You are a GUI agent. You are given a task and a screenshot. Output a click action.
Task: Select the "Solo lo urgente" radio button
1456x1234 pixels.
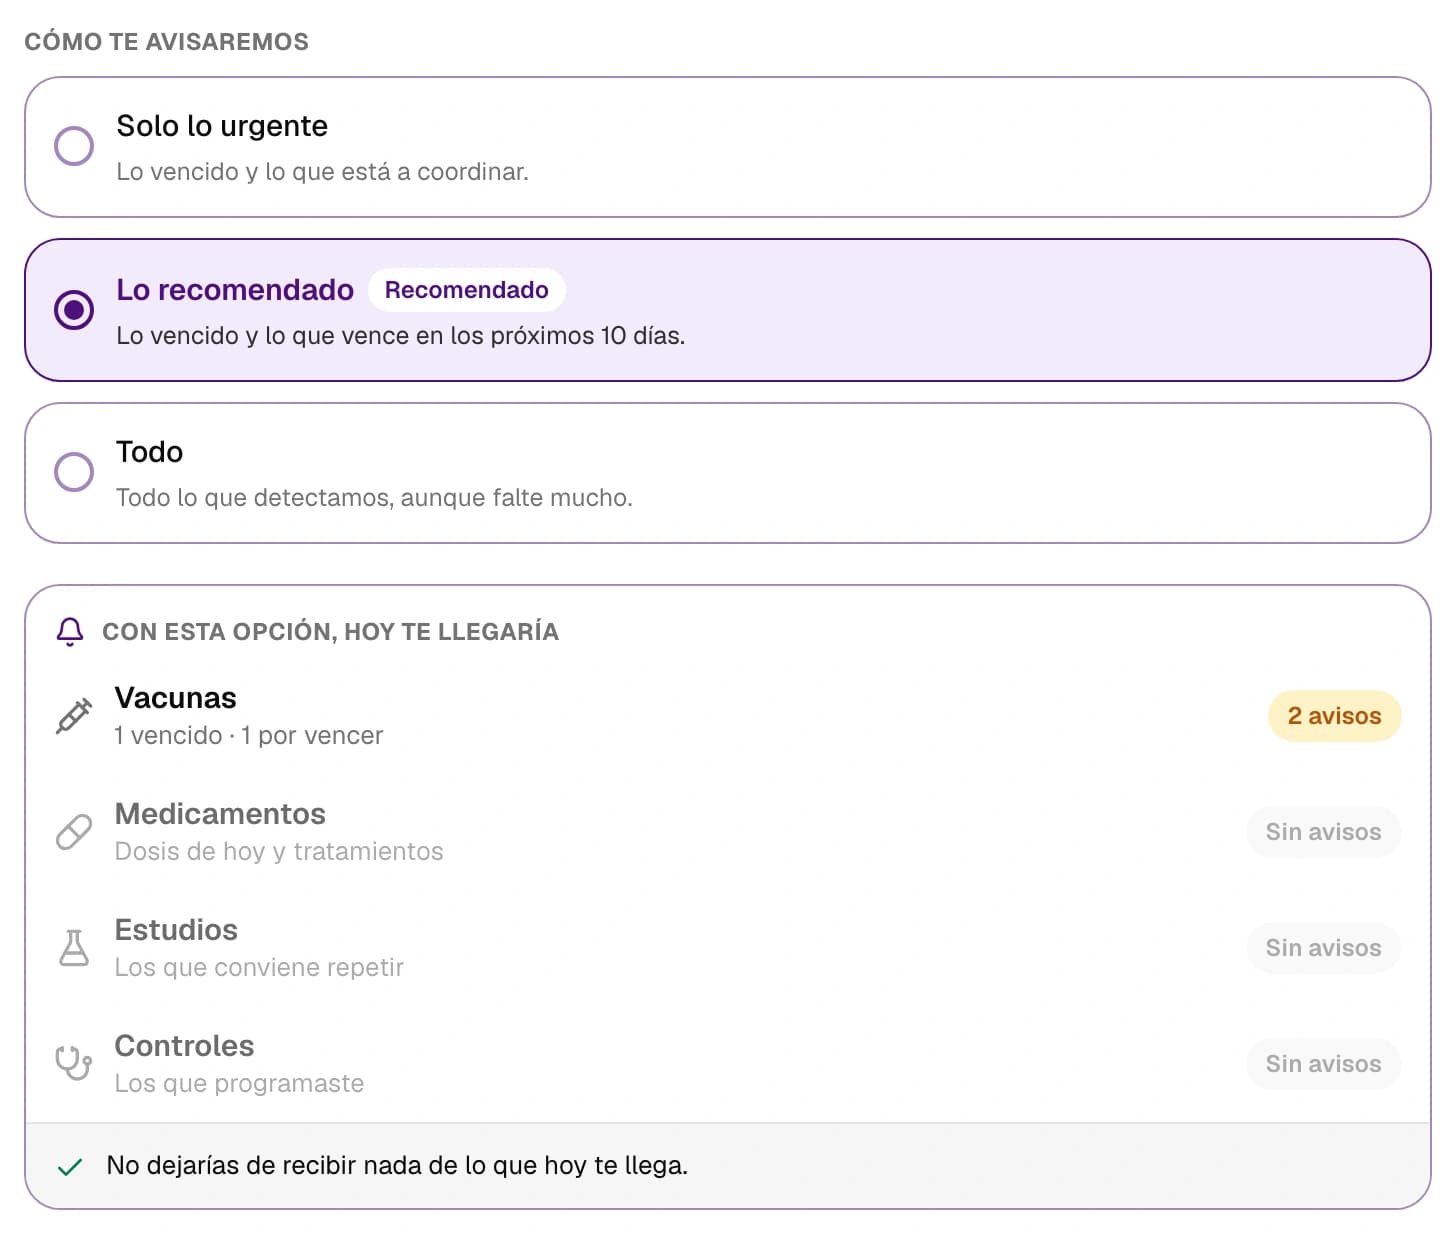(x=74, y=146)
